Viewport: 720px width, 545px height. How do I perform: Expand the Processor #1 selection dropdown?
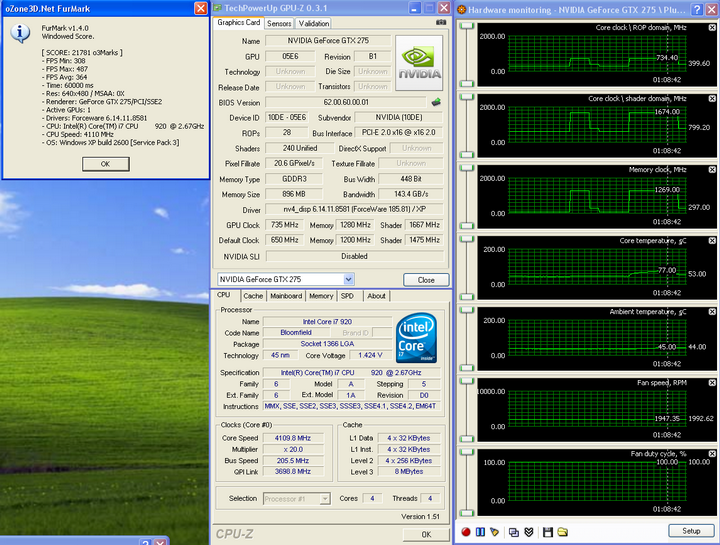[x=327, y=498]
